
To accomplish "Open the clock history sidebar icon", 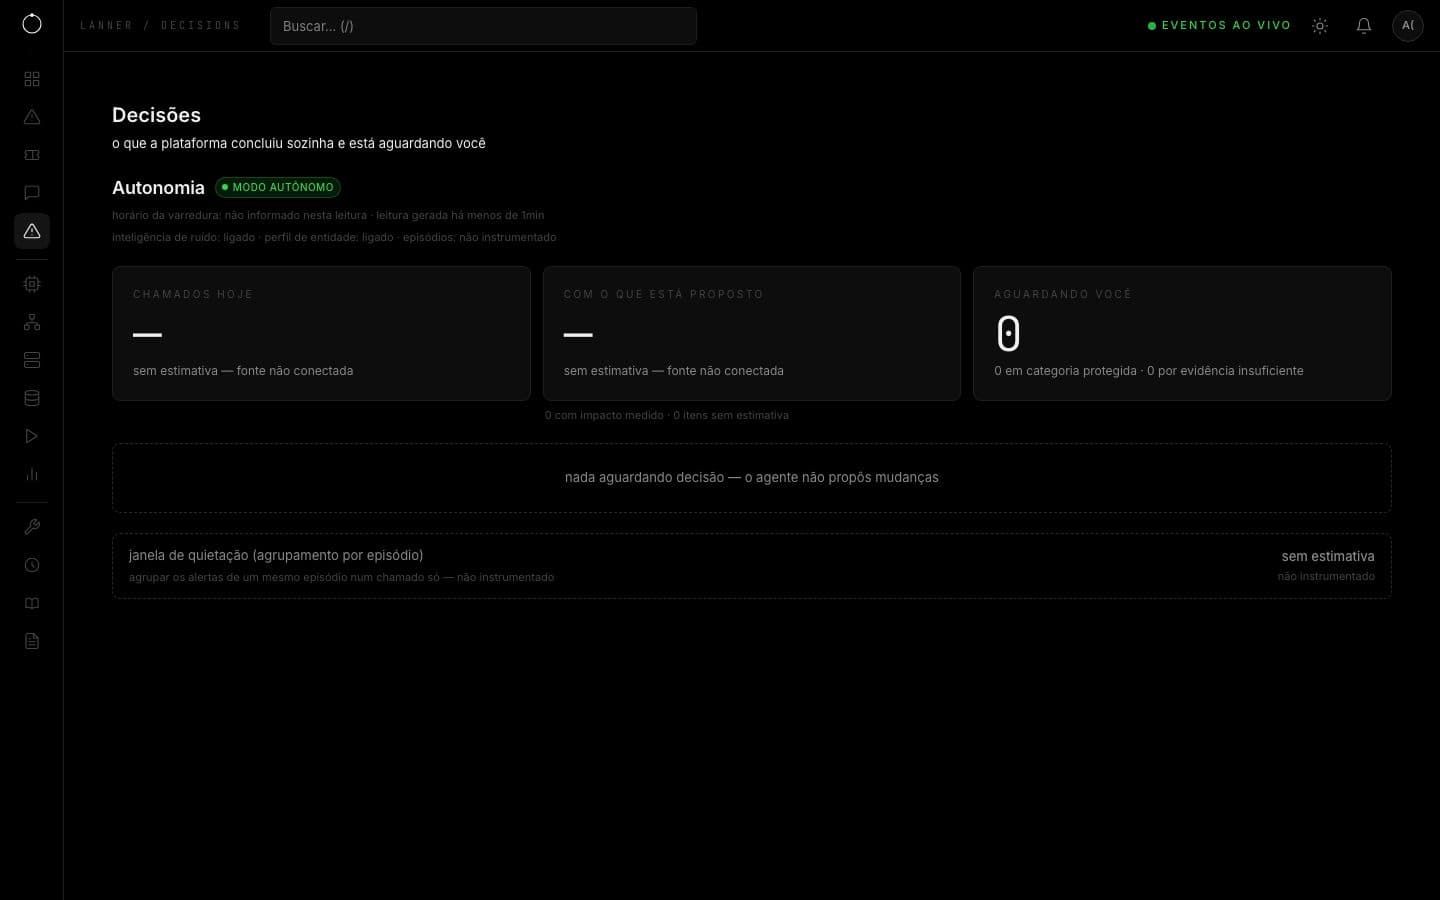I will click(32, 565).
